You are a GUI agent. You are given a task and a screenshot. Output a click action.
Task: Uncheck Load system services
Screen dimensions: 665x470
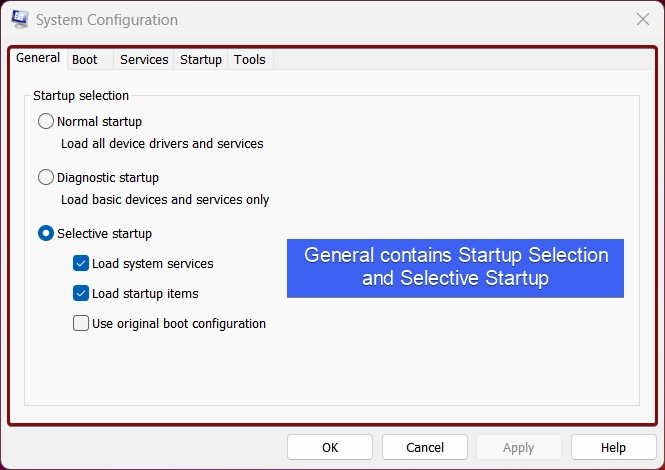point(81,263)
